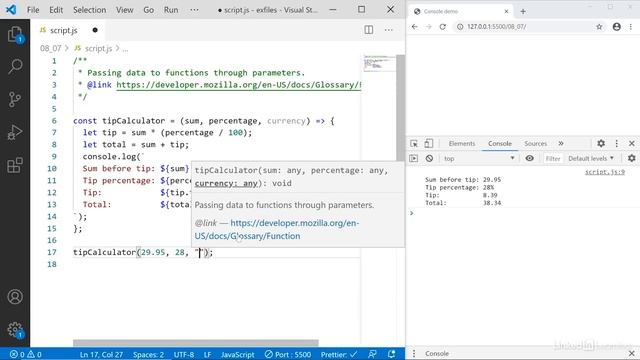Open the Search view in activity bar
Screen dimensions: 640x360
pyautogui.click(x=15, y=66)
